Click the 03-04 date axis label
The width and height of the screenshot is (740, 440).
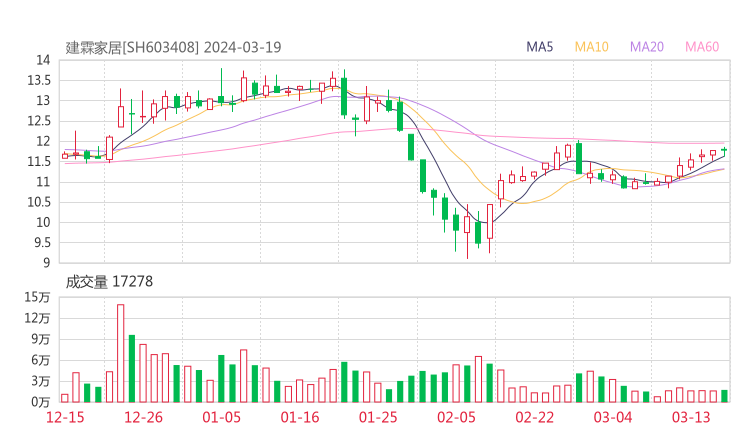(613, 417)
